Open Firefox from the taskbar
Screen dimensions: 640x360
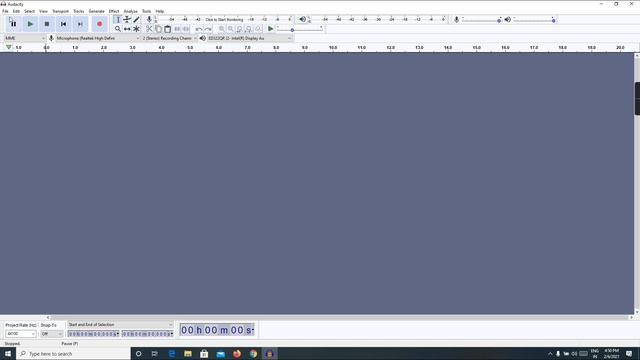[x=237, y=353]
